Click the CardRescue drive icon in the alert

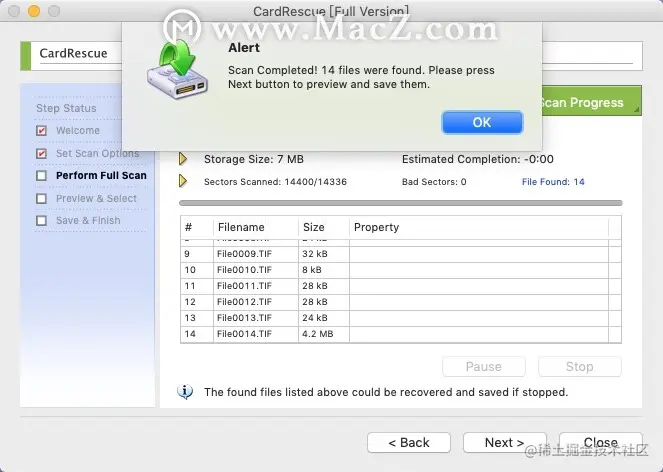pos(178,69)
